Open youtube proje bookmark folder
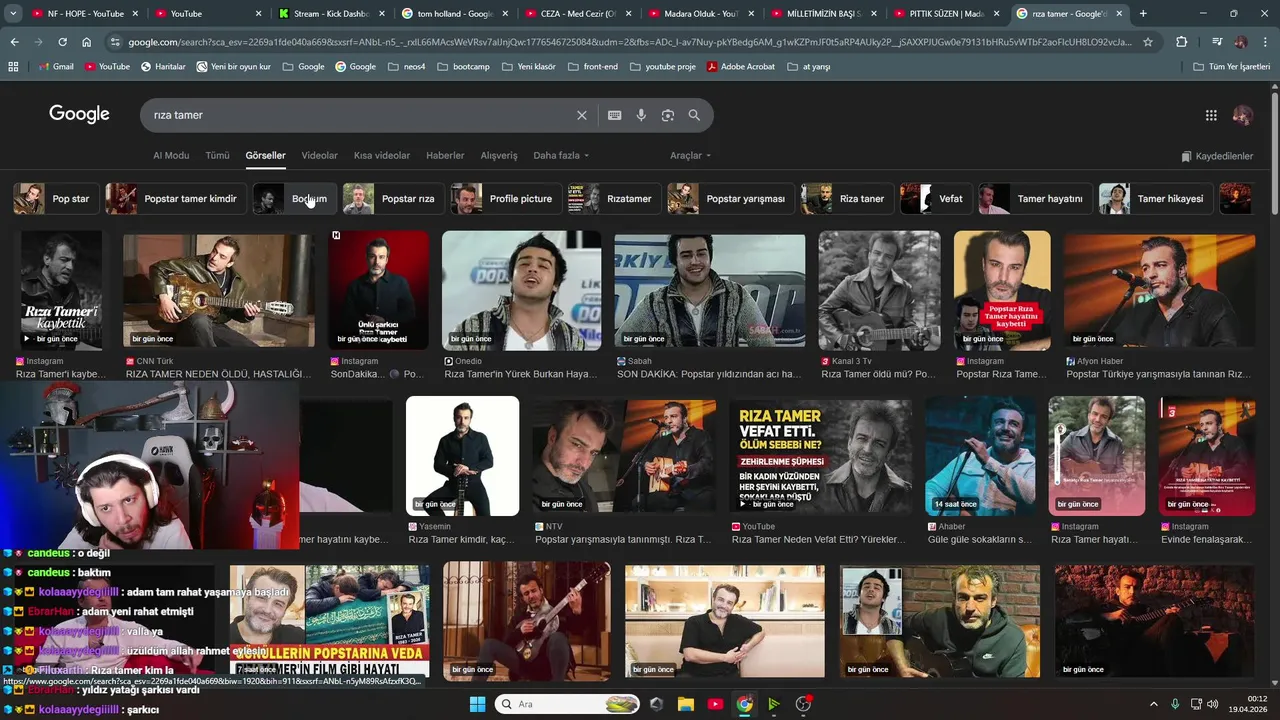 tap(662, 66)
